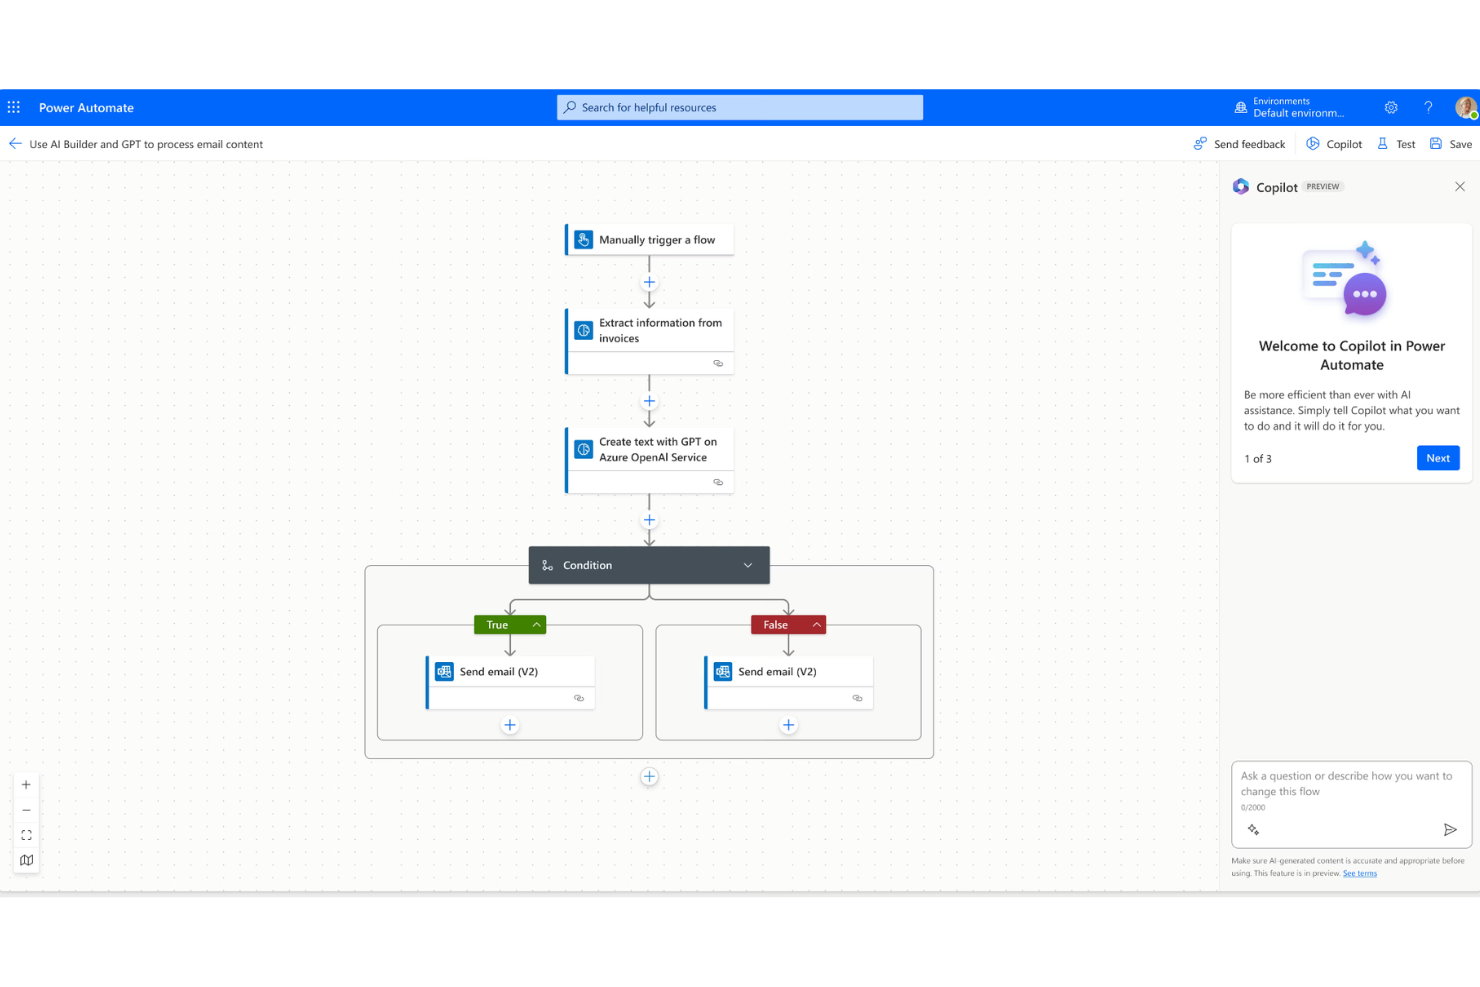
Task: Open the app launcher waffle icon
Action: (x=14, y=107)
